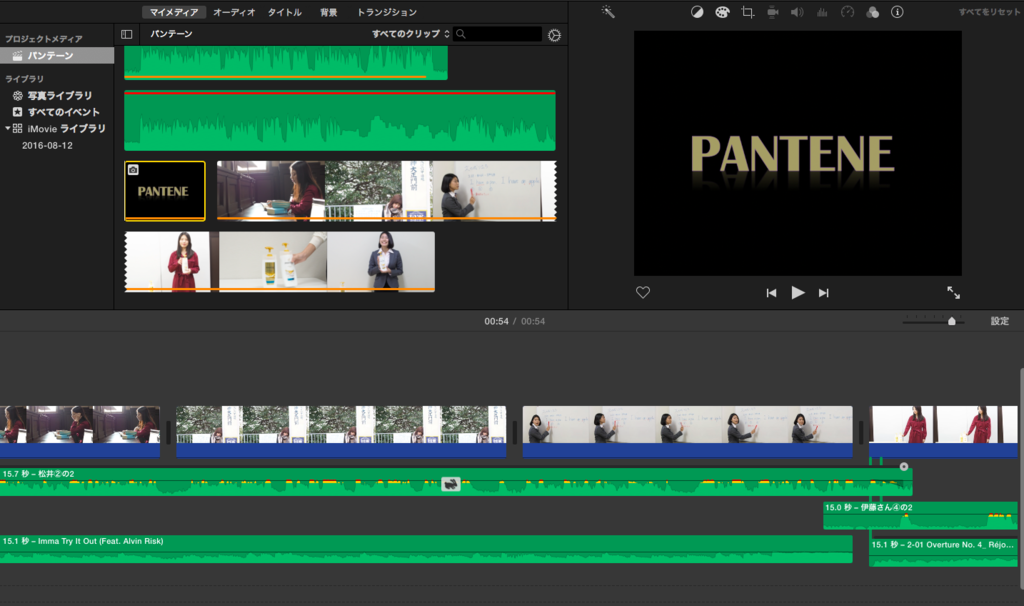
Task: Open the clip information icon
Action: [x=897, y=12]
